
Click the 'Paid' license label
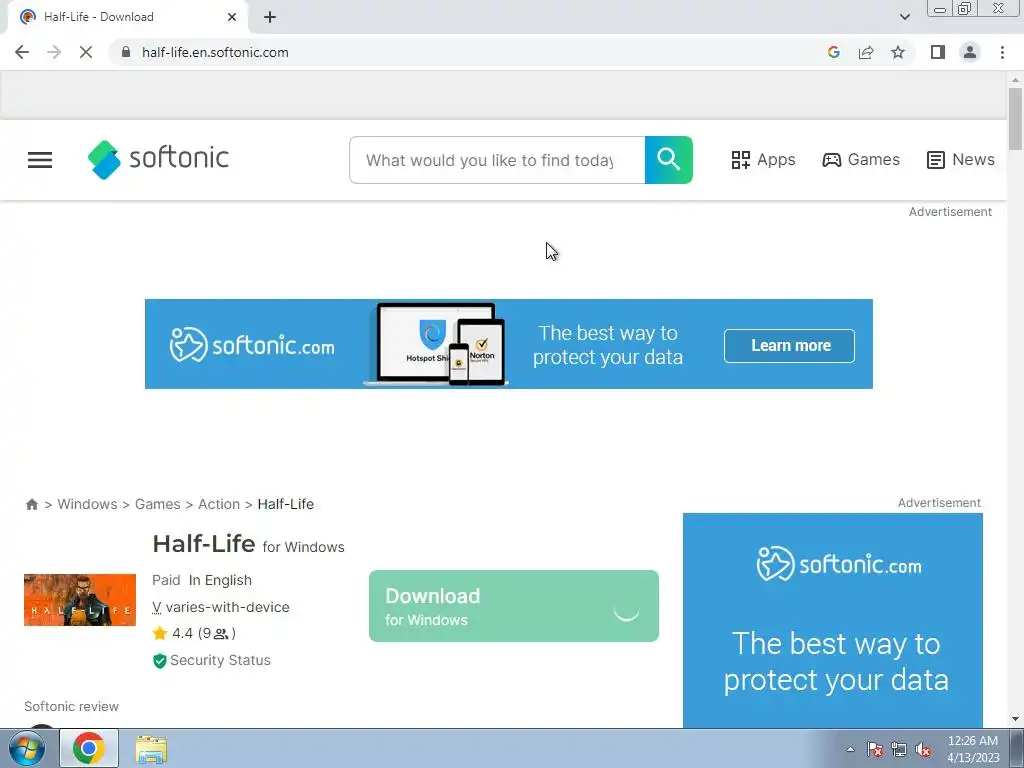166,580
